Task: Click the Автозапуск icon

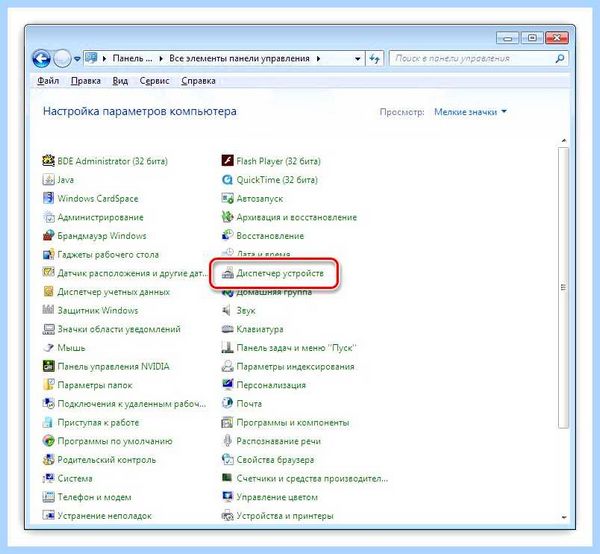Action: 227,198
